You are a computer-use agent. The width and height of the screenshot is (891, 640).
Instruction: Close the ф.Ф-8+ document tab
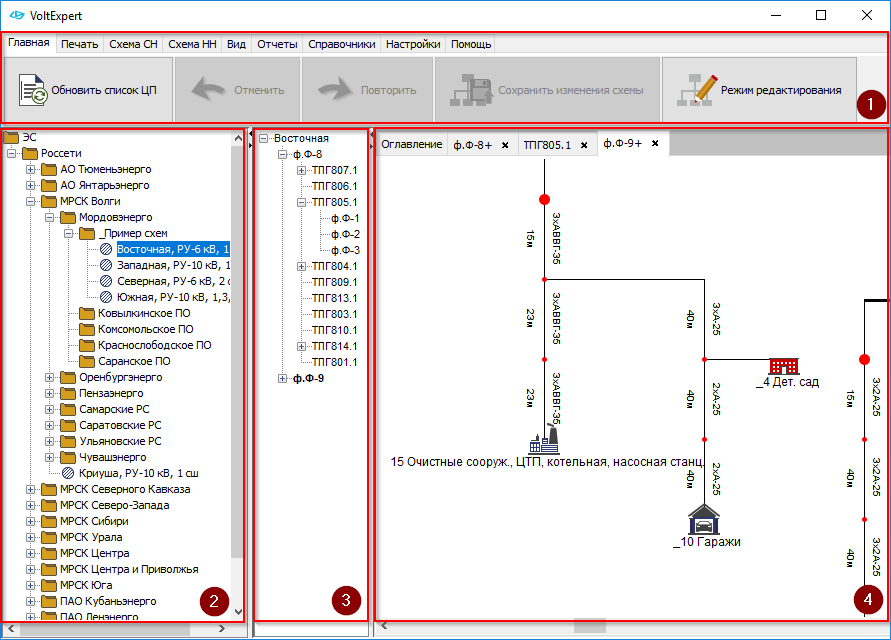[x=505, y=146]
